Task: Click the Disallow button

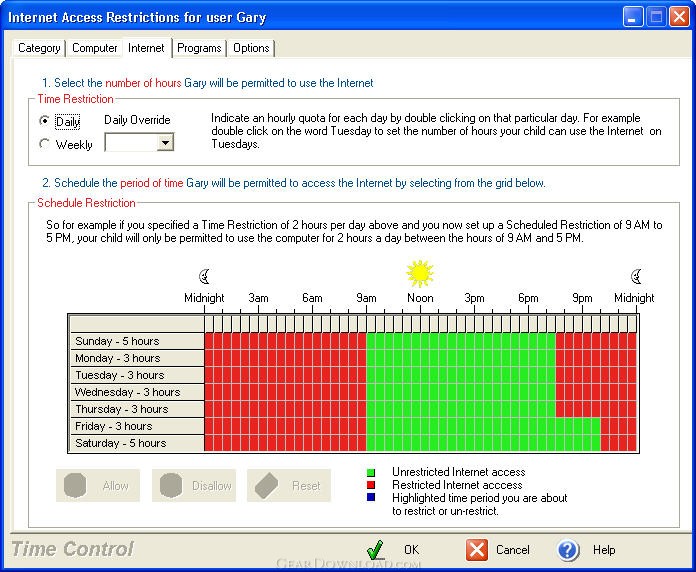Action: point(194,485)
